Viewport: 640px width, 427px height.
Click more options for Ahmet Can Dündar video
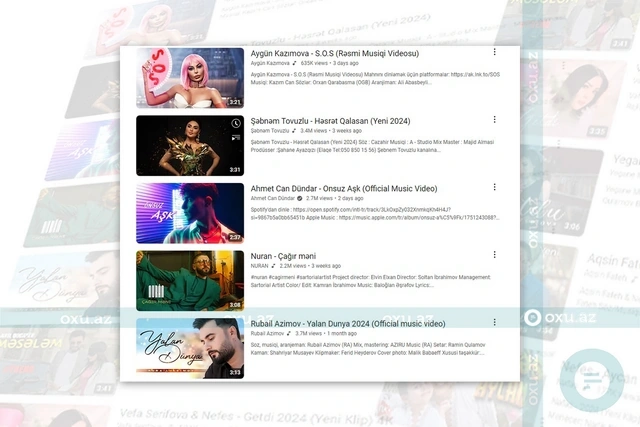click(494, 186)
